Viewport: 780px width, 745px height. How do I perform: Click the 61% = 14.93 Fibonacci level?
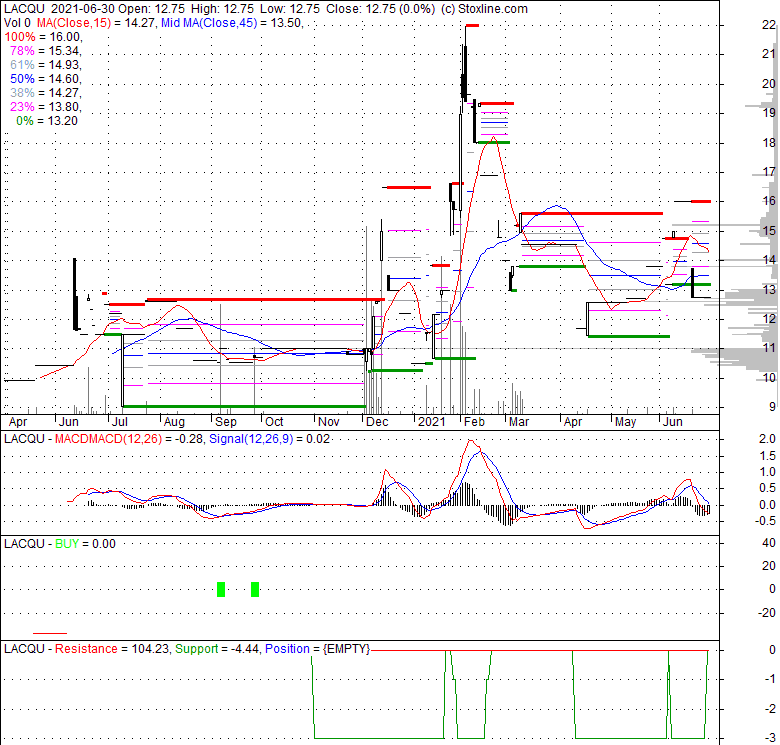pos(46,65)
